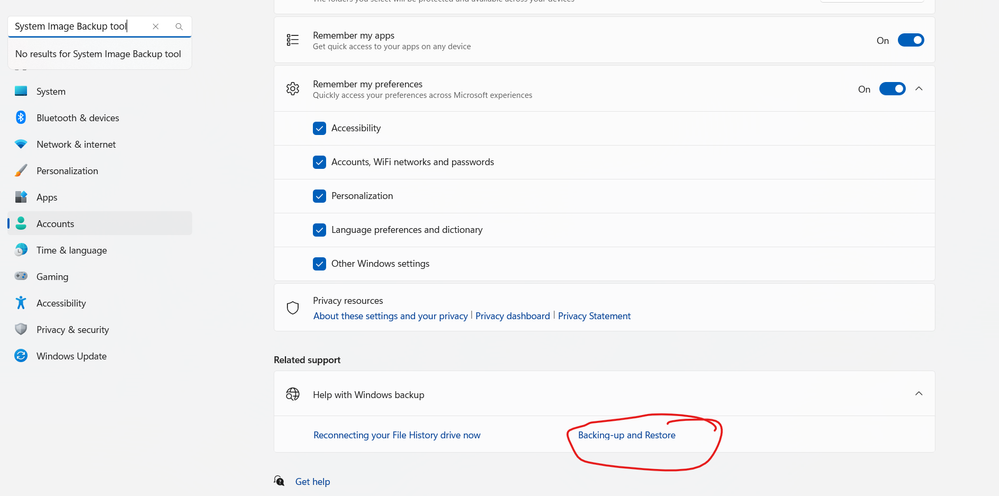
Task: Click the Apps icon in sidebar
Action: [21, 197]
